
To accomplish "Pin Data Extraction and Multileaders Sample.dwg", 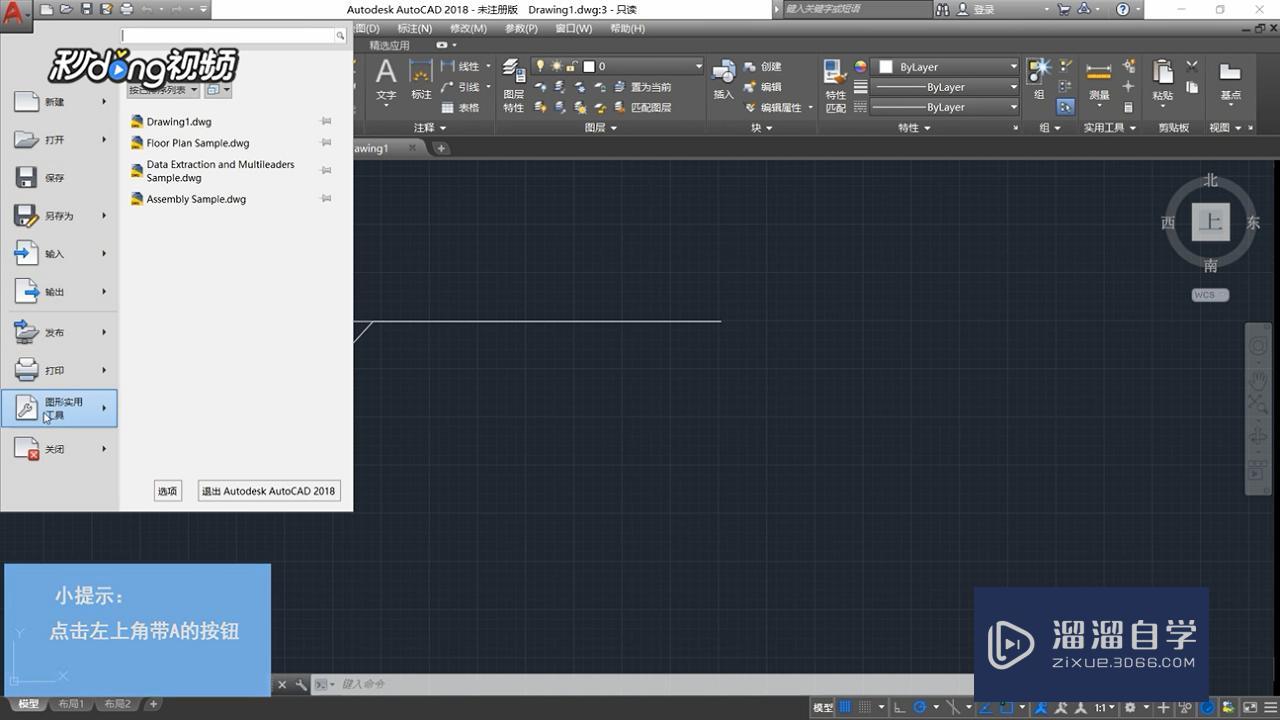I will (x=326, y=171).
